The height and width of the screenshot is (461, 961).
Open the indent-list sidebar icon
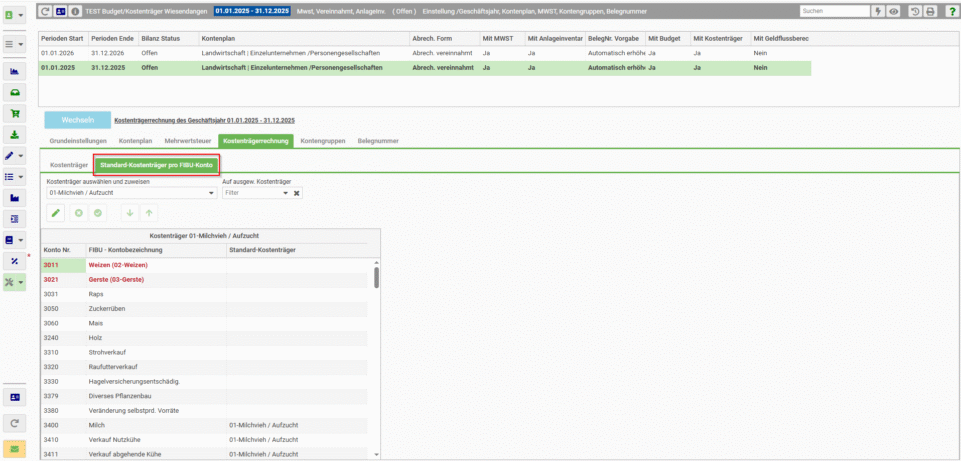click(x=15, y=219)
